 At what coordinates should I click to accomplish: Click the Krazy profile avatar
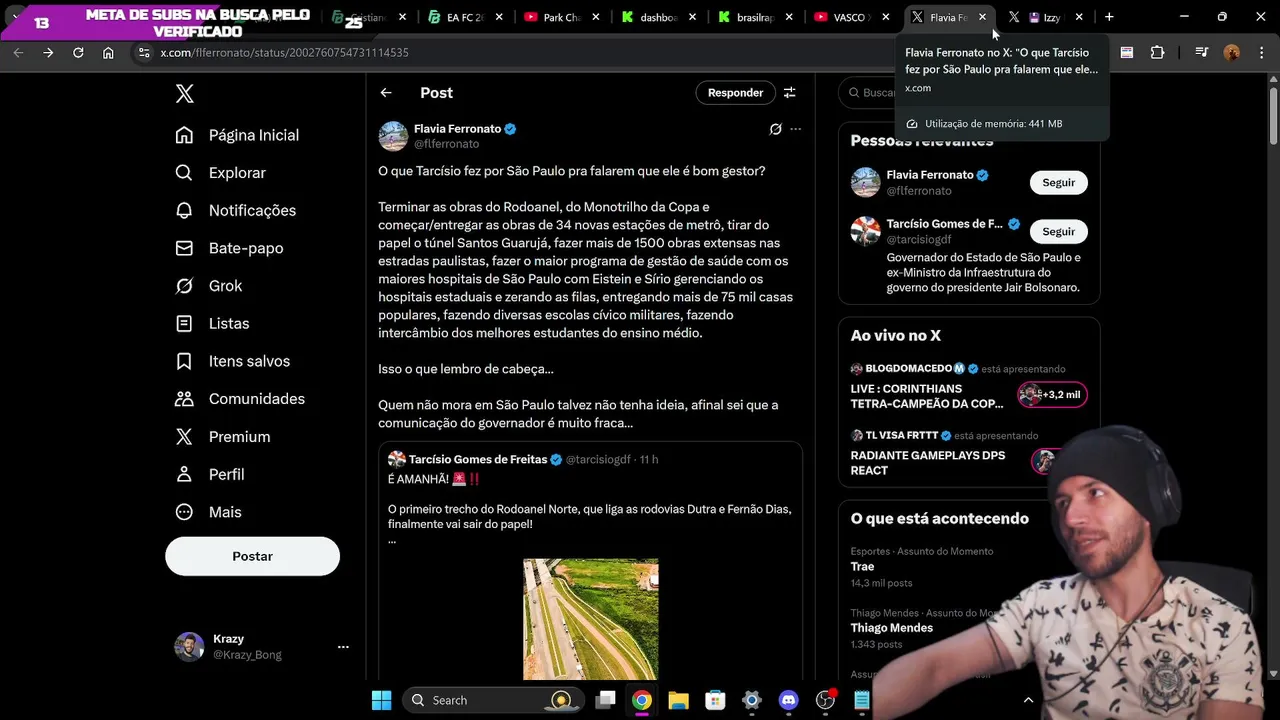190,647
